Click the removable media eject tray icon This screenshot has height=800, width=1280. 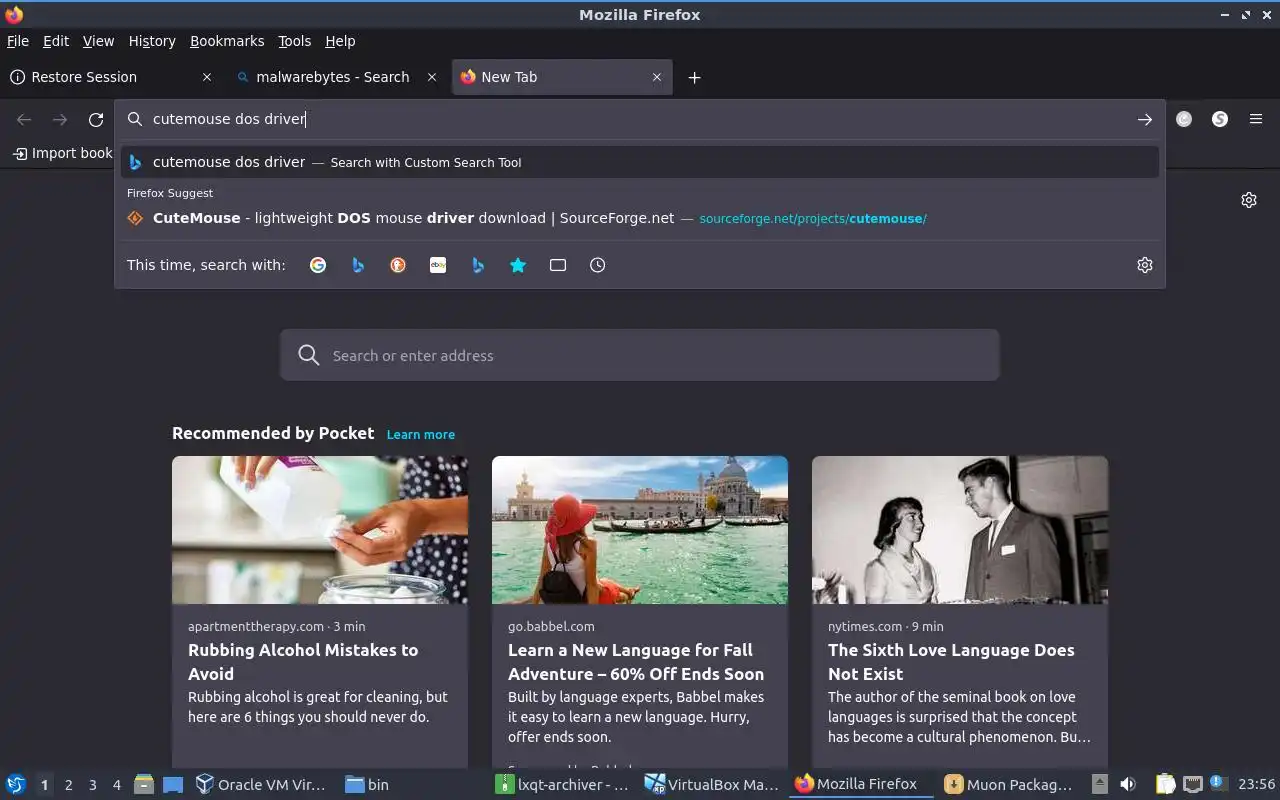[1100, 784]
